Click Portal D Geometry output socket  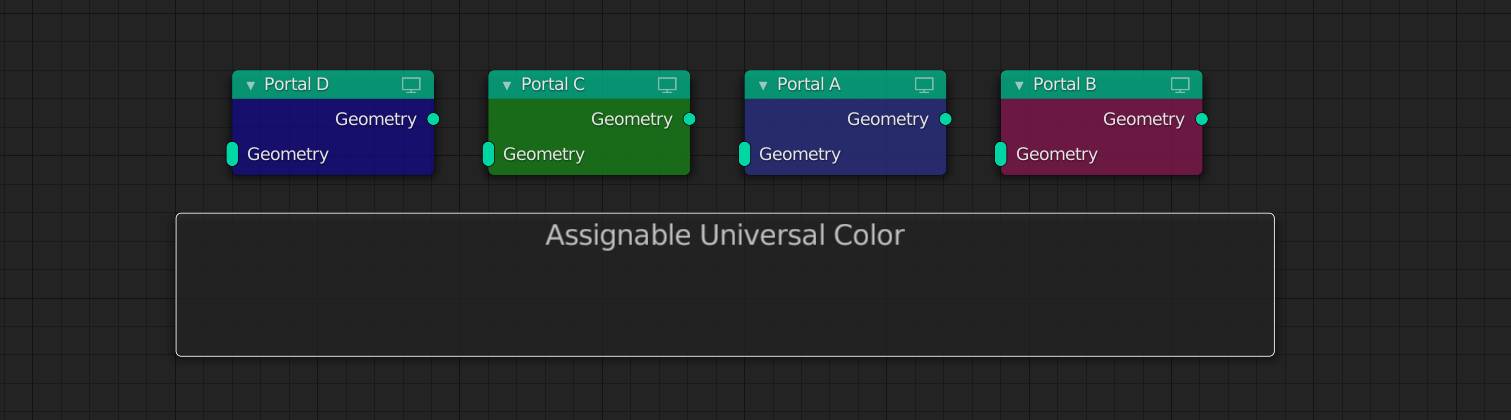point(433,119)
